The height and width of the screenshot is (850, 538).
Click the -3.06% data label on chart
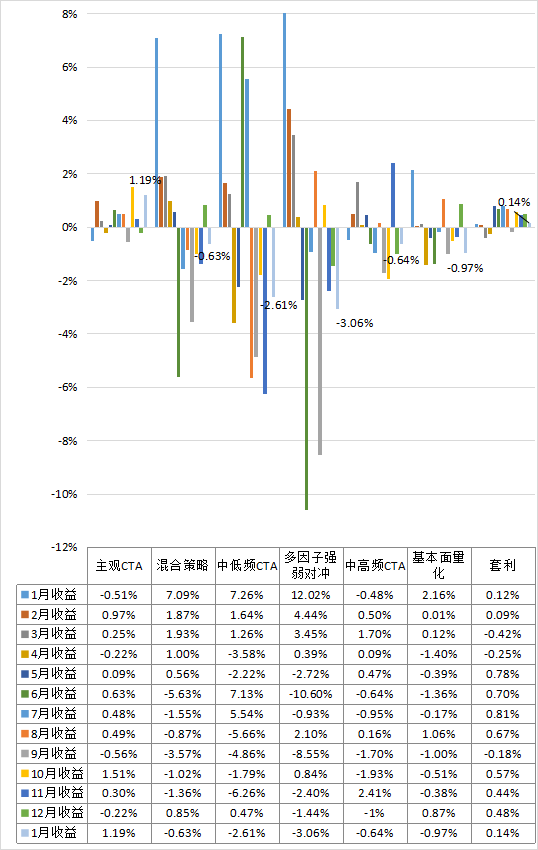355,323
